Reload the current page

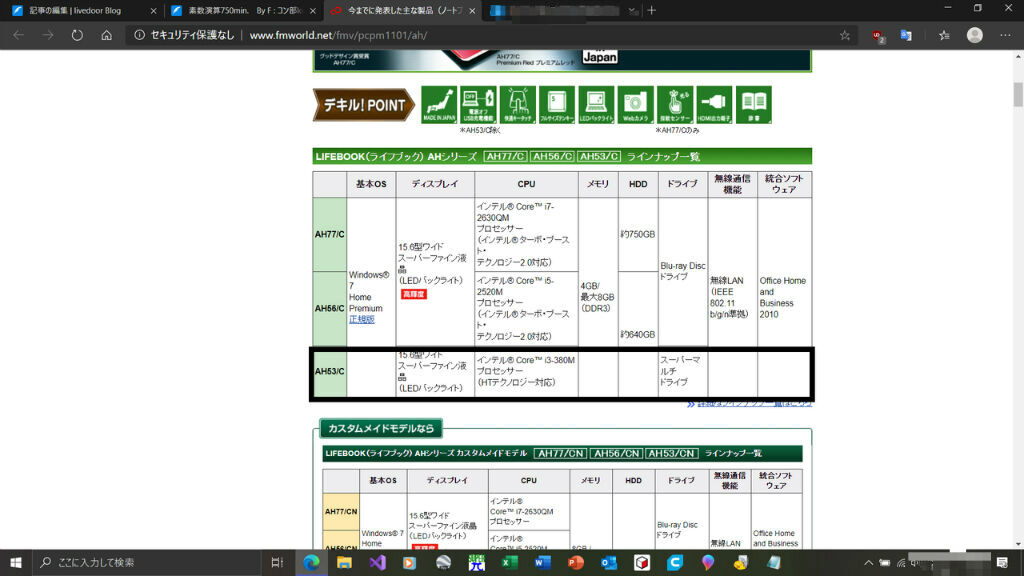click(x=77, y=35)
